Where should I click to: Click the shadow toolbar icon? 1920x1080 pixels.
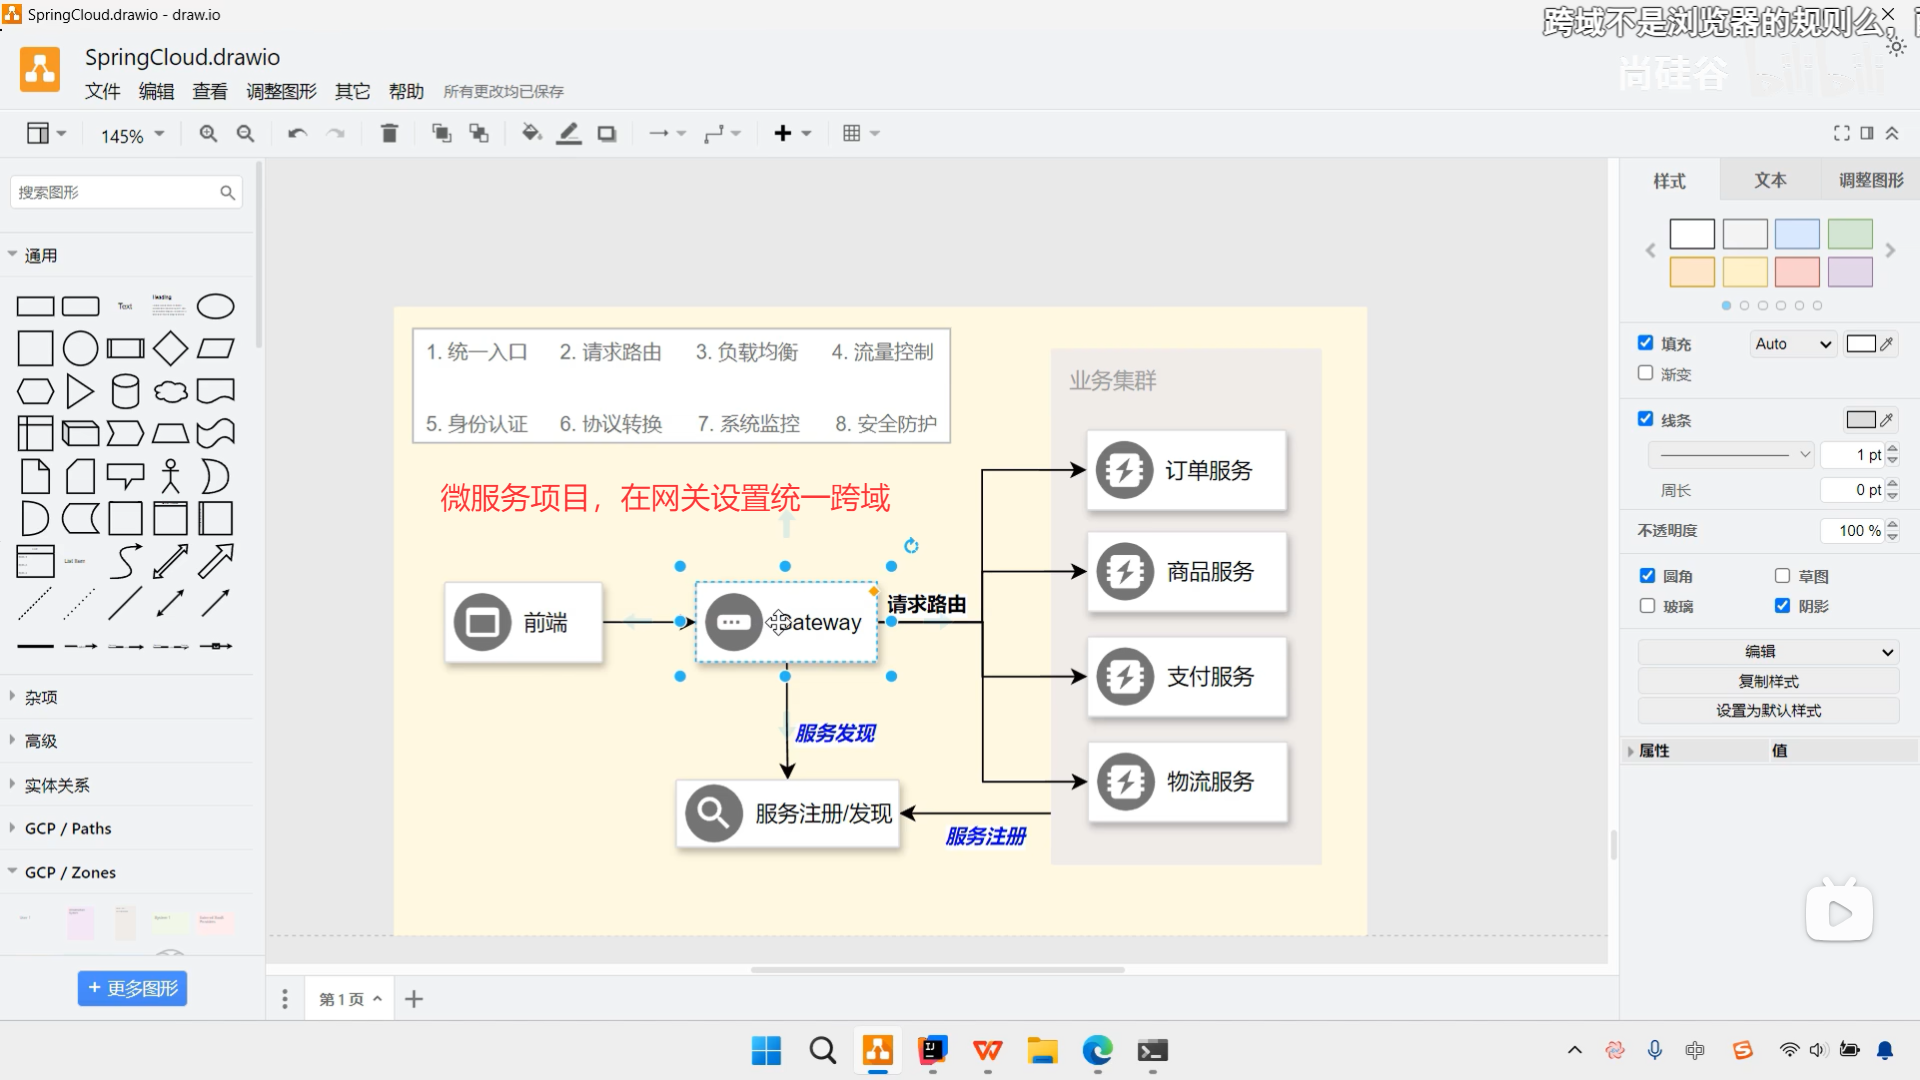click(x=607, y=133)
